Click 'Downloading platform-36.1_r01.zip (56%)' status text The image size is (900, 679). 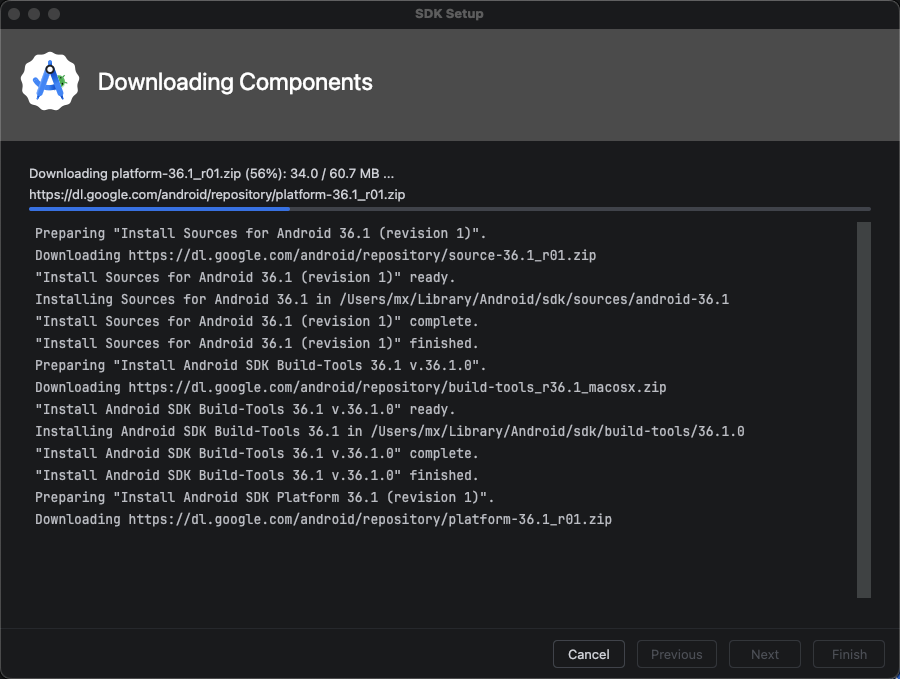click(x=212, y=173)
